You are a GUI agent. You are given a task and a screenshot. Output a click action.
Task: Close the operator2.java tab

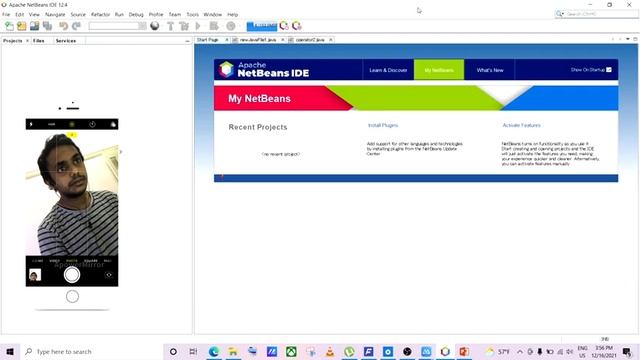[x=331, y=40]
